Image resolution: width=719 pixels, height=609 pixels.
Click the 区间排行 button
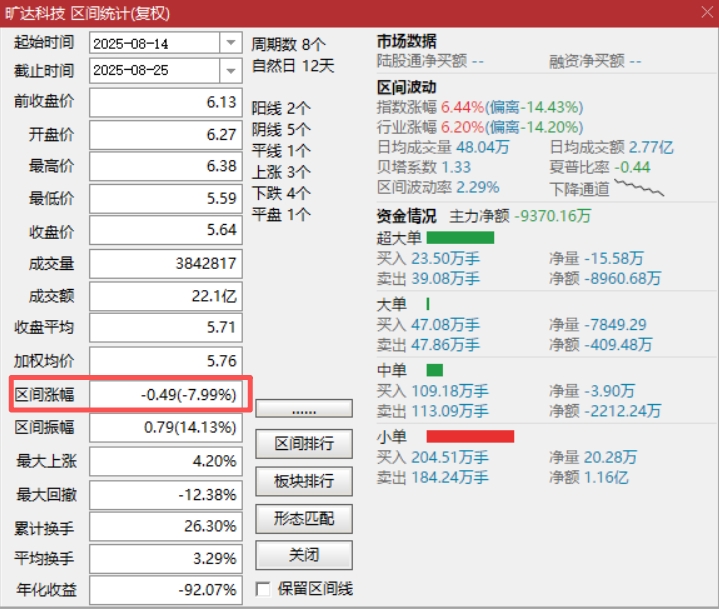coord(304,443)
